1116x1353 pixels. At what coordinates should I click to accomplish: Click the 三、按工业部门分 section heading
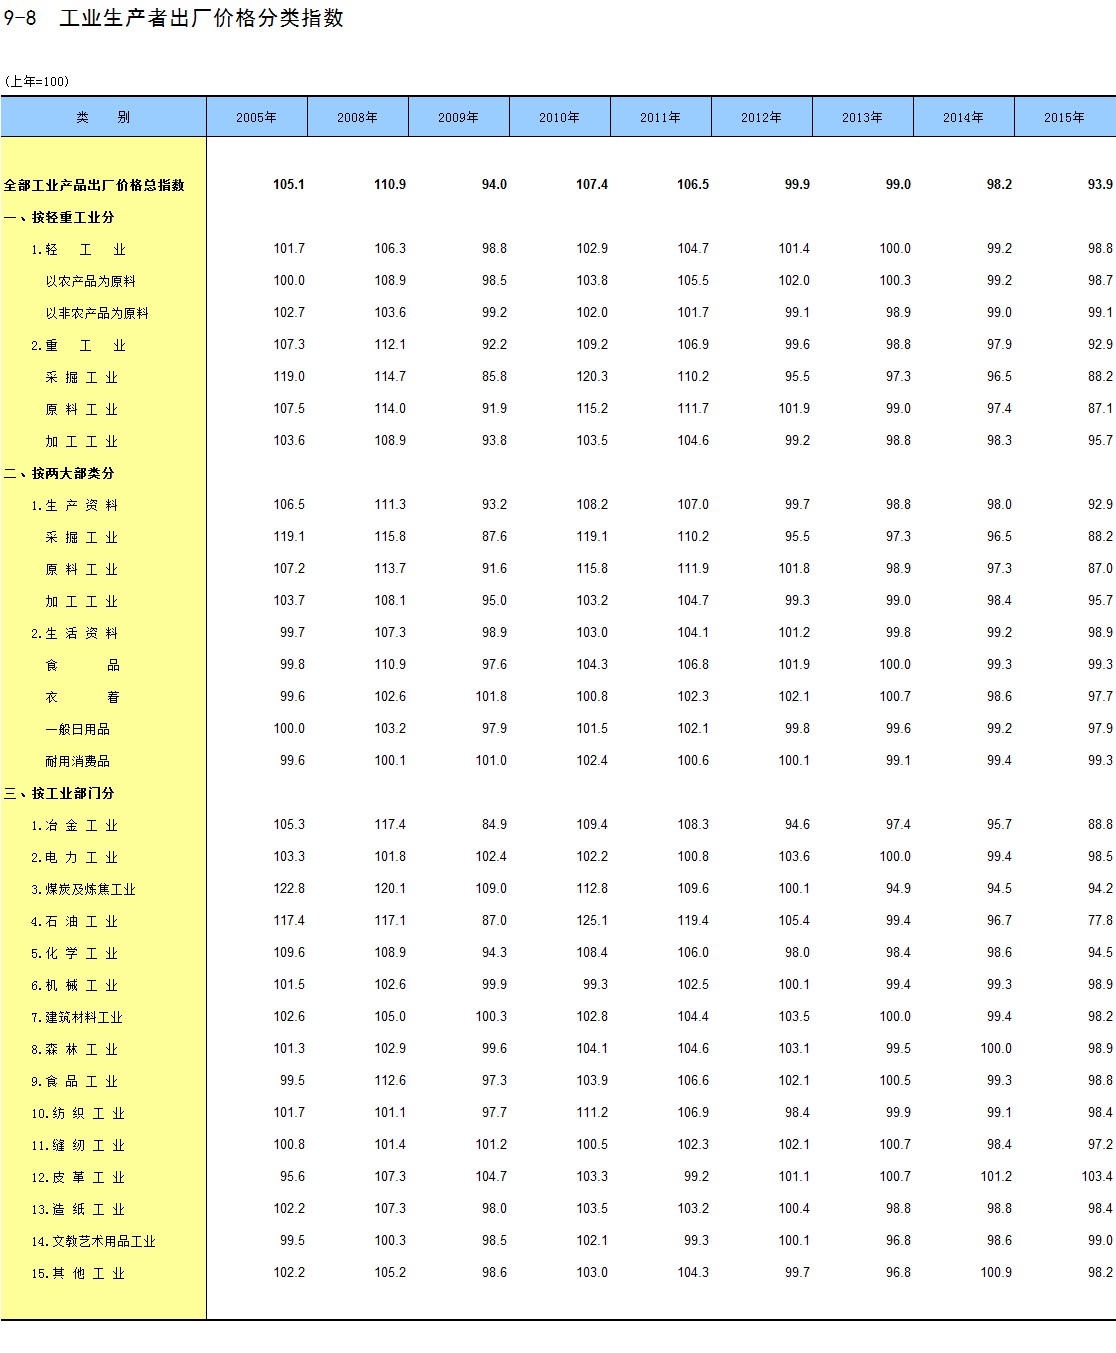[x=59, y=793]
